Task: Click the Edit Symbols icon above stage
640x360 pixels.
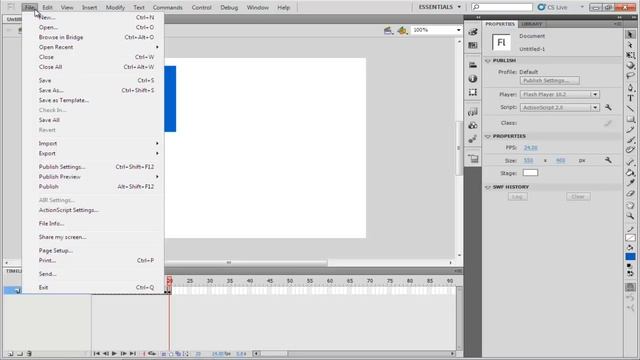Action: coord(402,30)
